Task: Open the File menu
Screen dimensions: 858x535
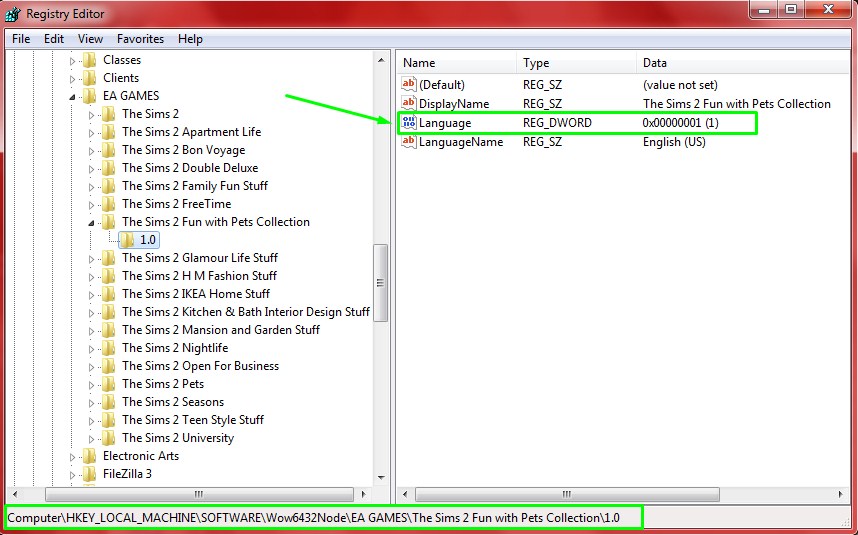Action: coord(21,39)
